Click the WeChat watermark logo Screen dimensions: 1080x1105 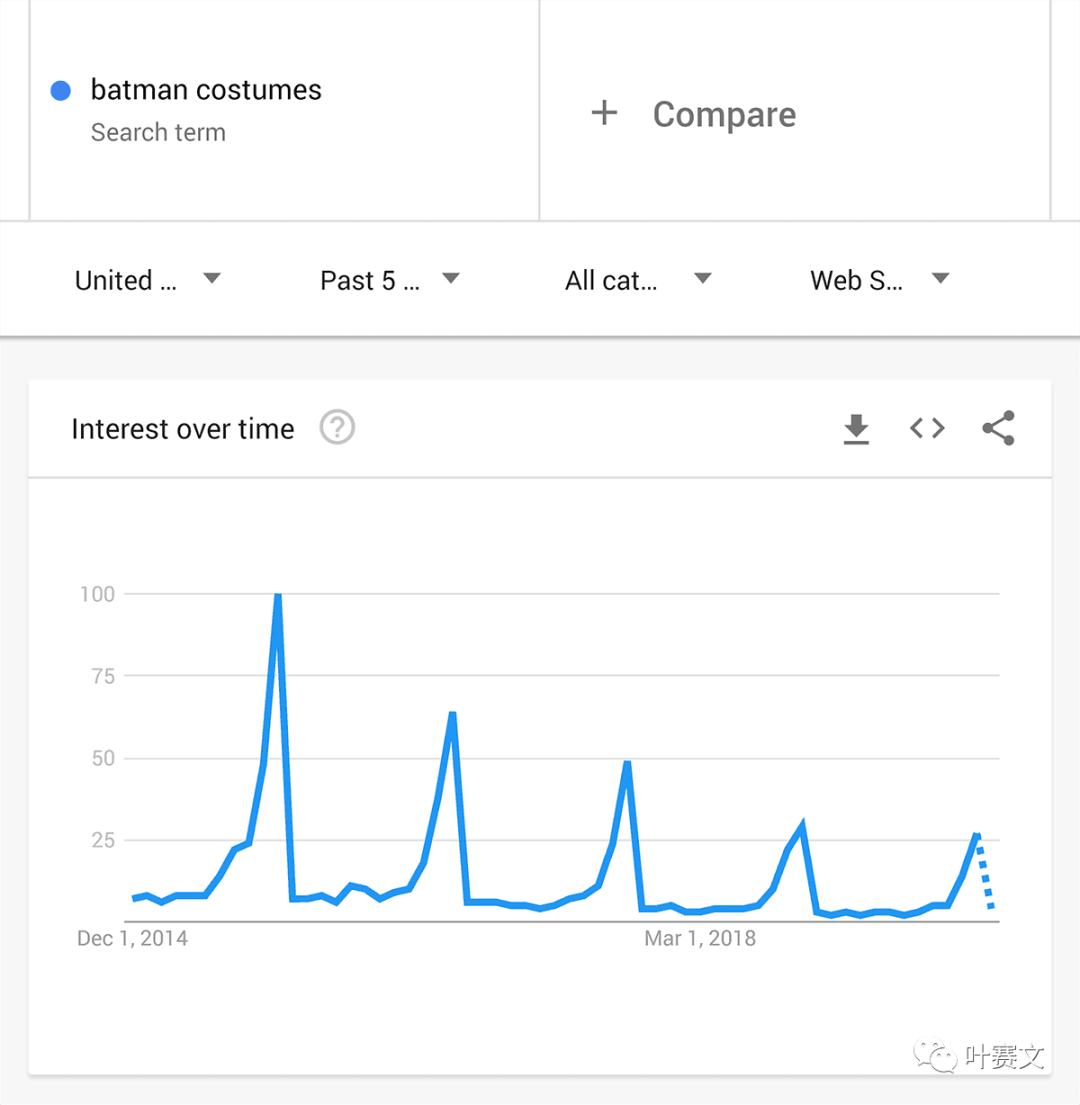point(934,1056)
